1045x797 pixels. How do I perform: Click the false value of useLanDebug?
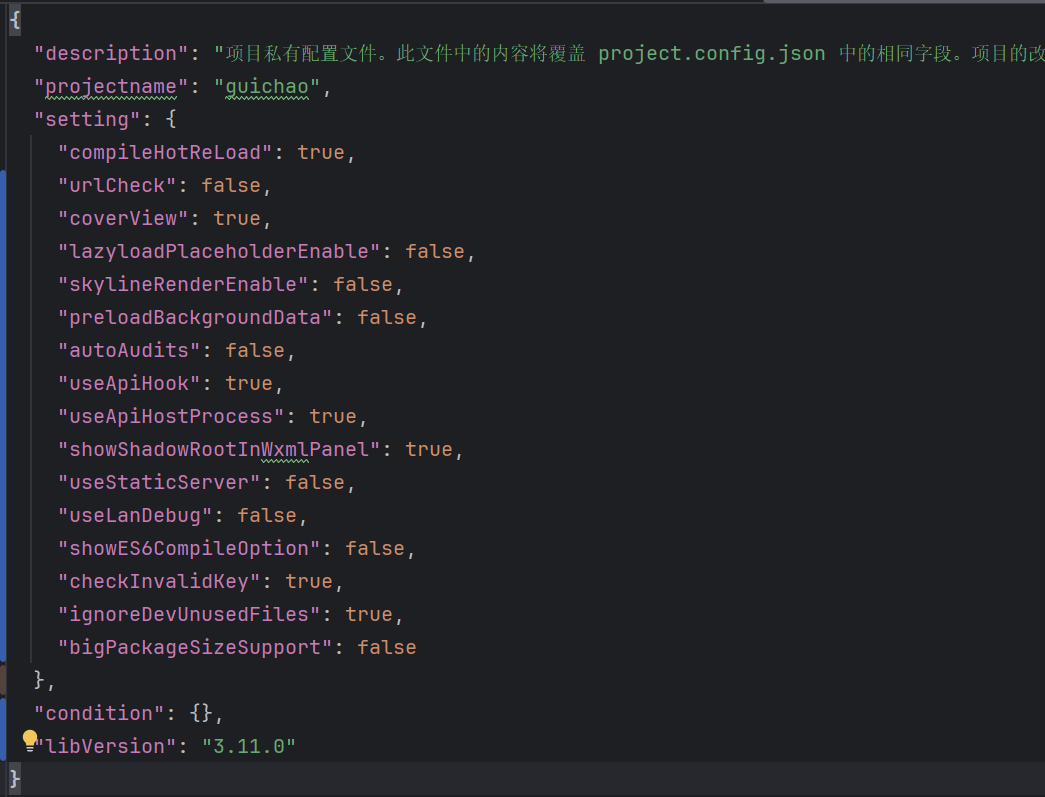click(267, 516)
